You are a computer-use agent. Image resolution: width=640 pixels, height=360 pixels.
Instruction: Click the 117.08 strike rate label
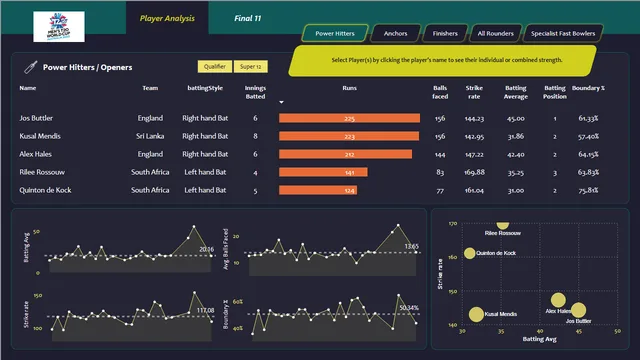click(205, 310)
